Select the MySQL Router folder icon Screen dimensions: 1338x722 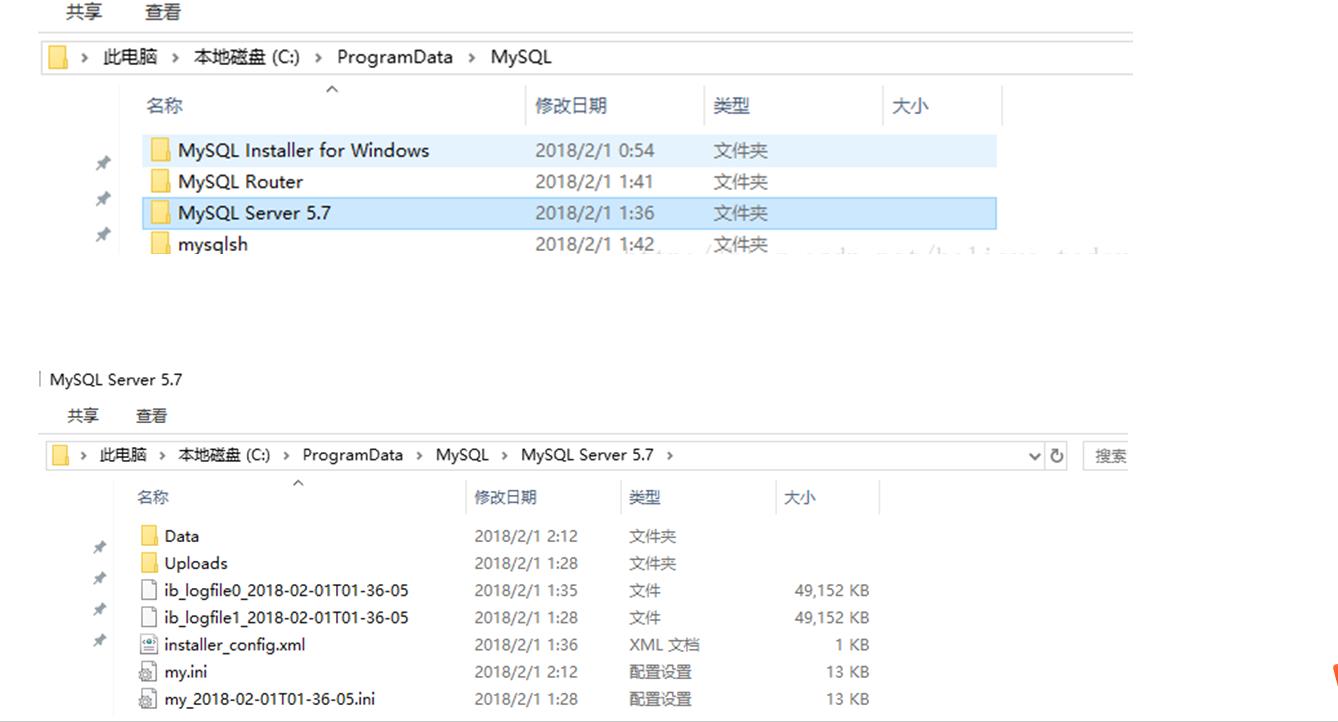[160, 182]
